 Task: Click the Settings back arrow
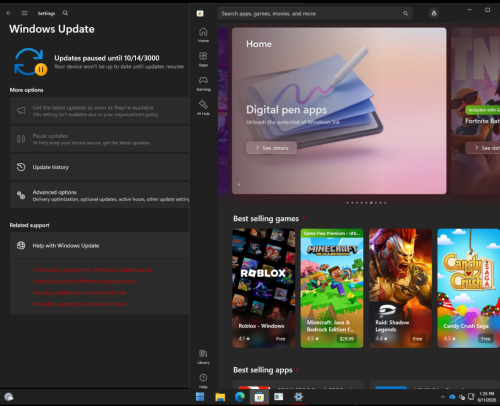tap(9, 13)
